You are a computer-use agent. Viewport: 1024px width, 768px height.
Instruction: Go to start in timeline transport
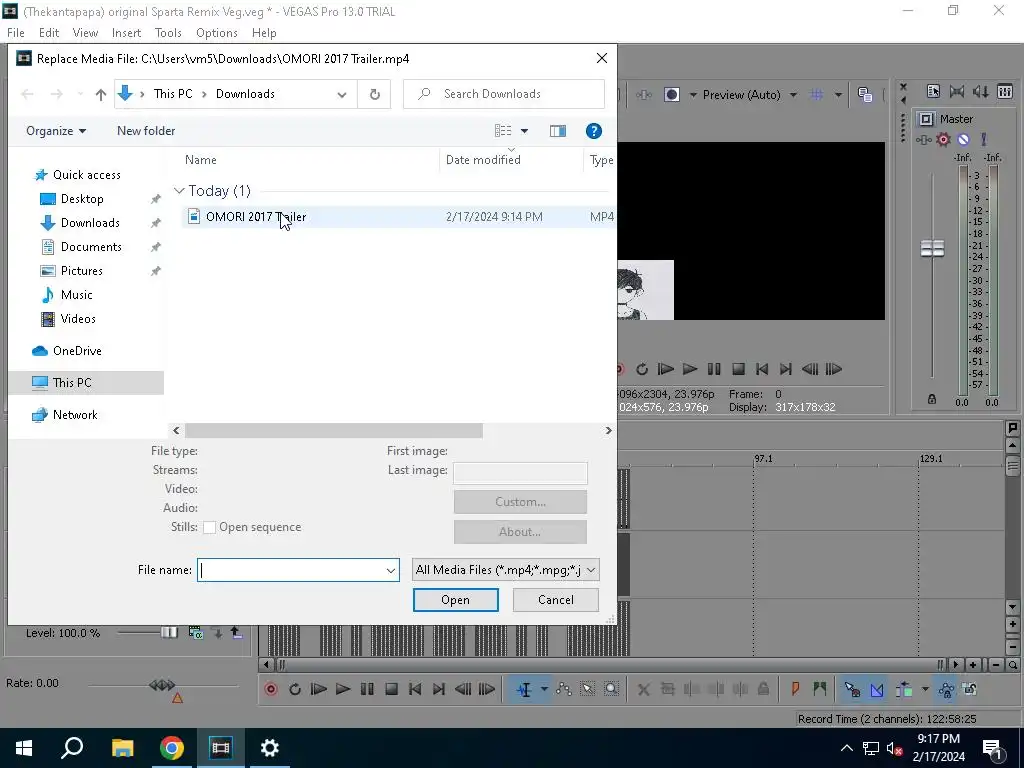415,689
